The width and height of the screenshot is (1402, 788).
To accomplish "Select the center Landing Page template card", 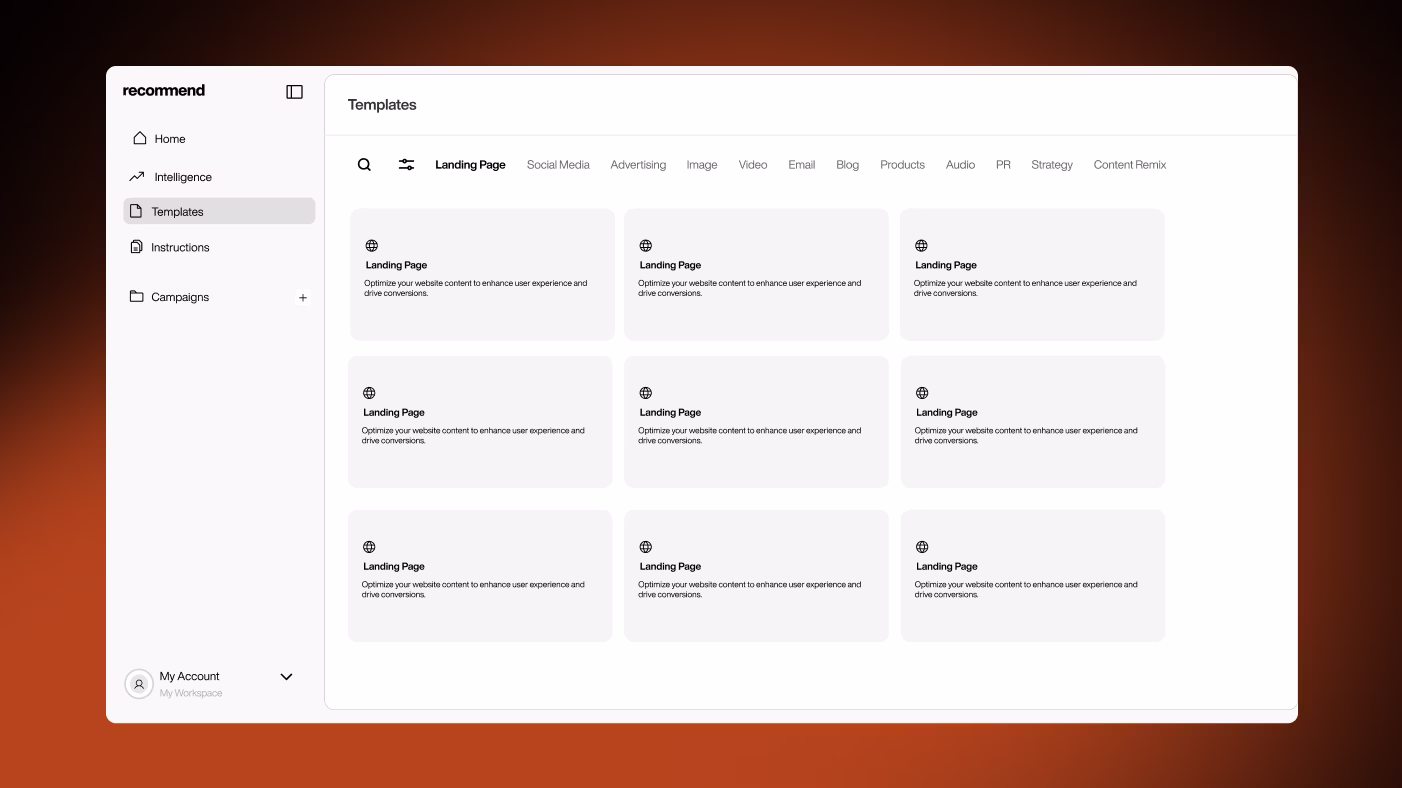I will coord(756,422).
